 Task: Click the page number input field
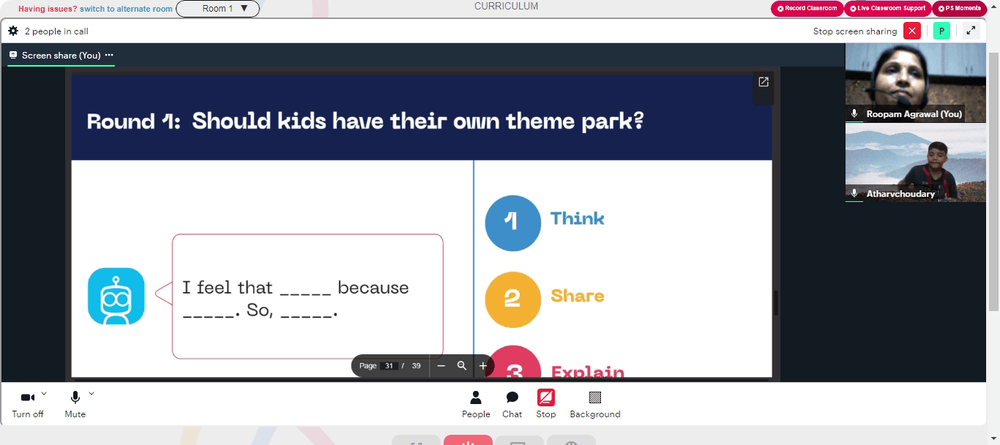pos(390,366)
